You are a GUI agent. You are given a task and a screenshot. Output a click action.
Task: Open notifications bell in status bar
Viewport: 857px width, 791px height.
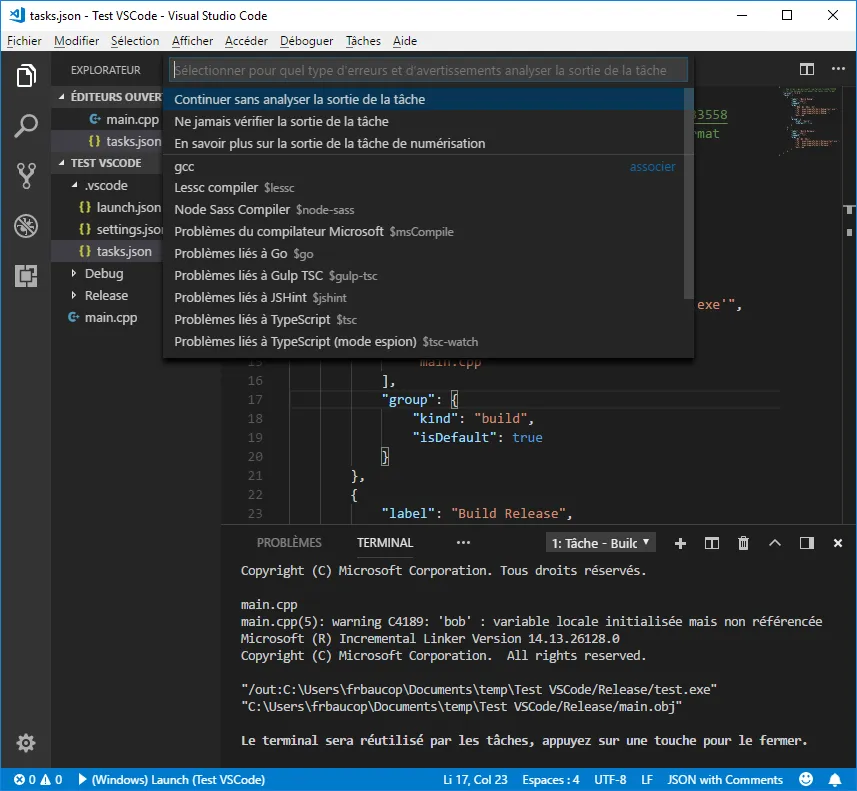[835, 780]
